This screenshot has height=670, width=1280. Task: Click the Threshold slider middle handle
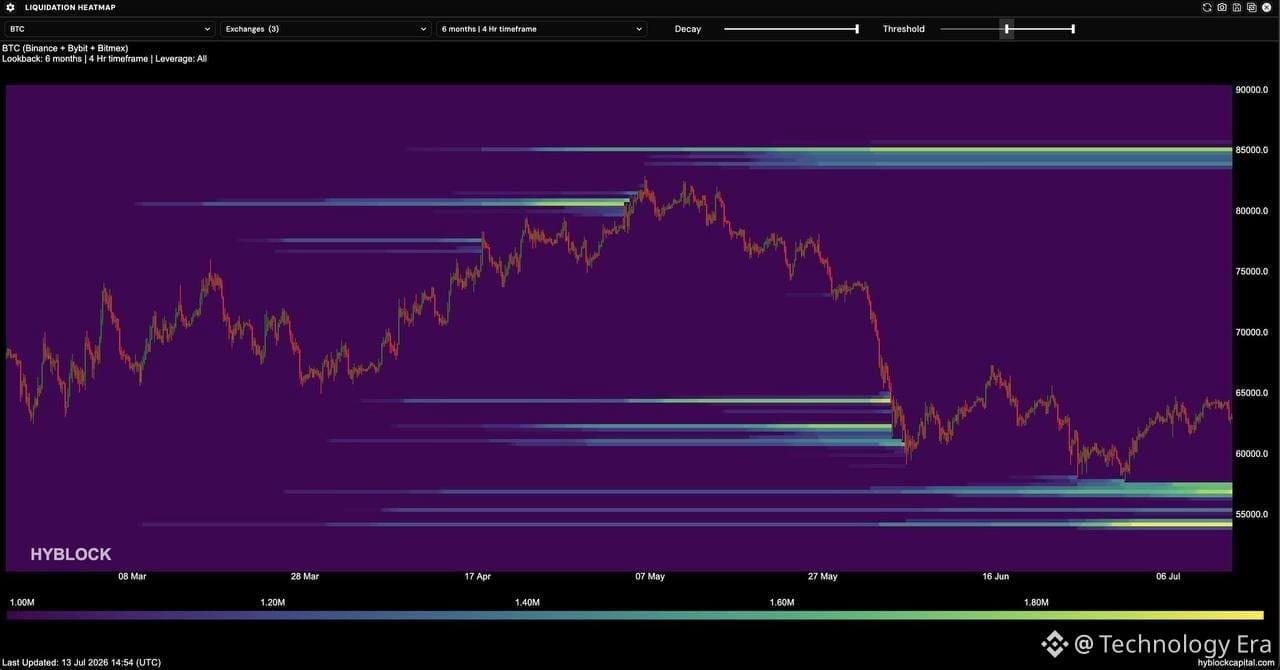pyautogui.click(x=1007, y=29)
